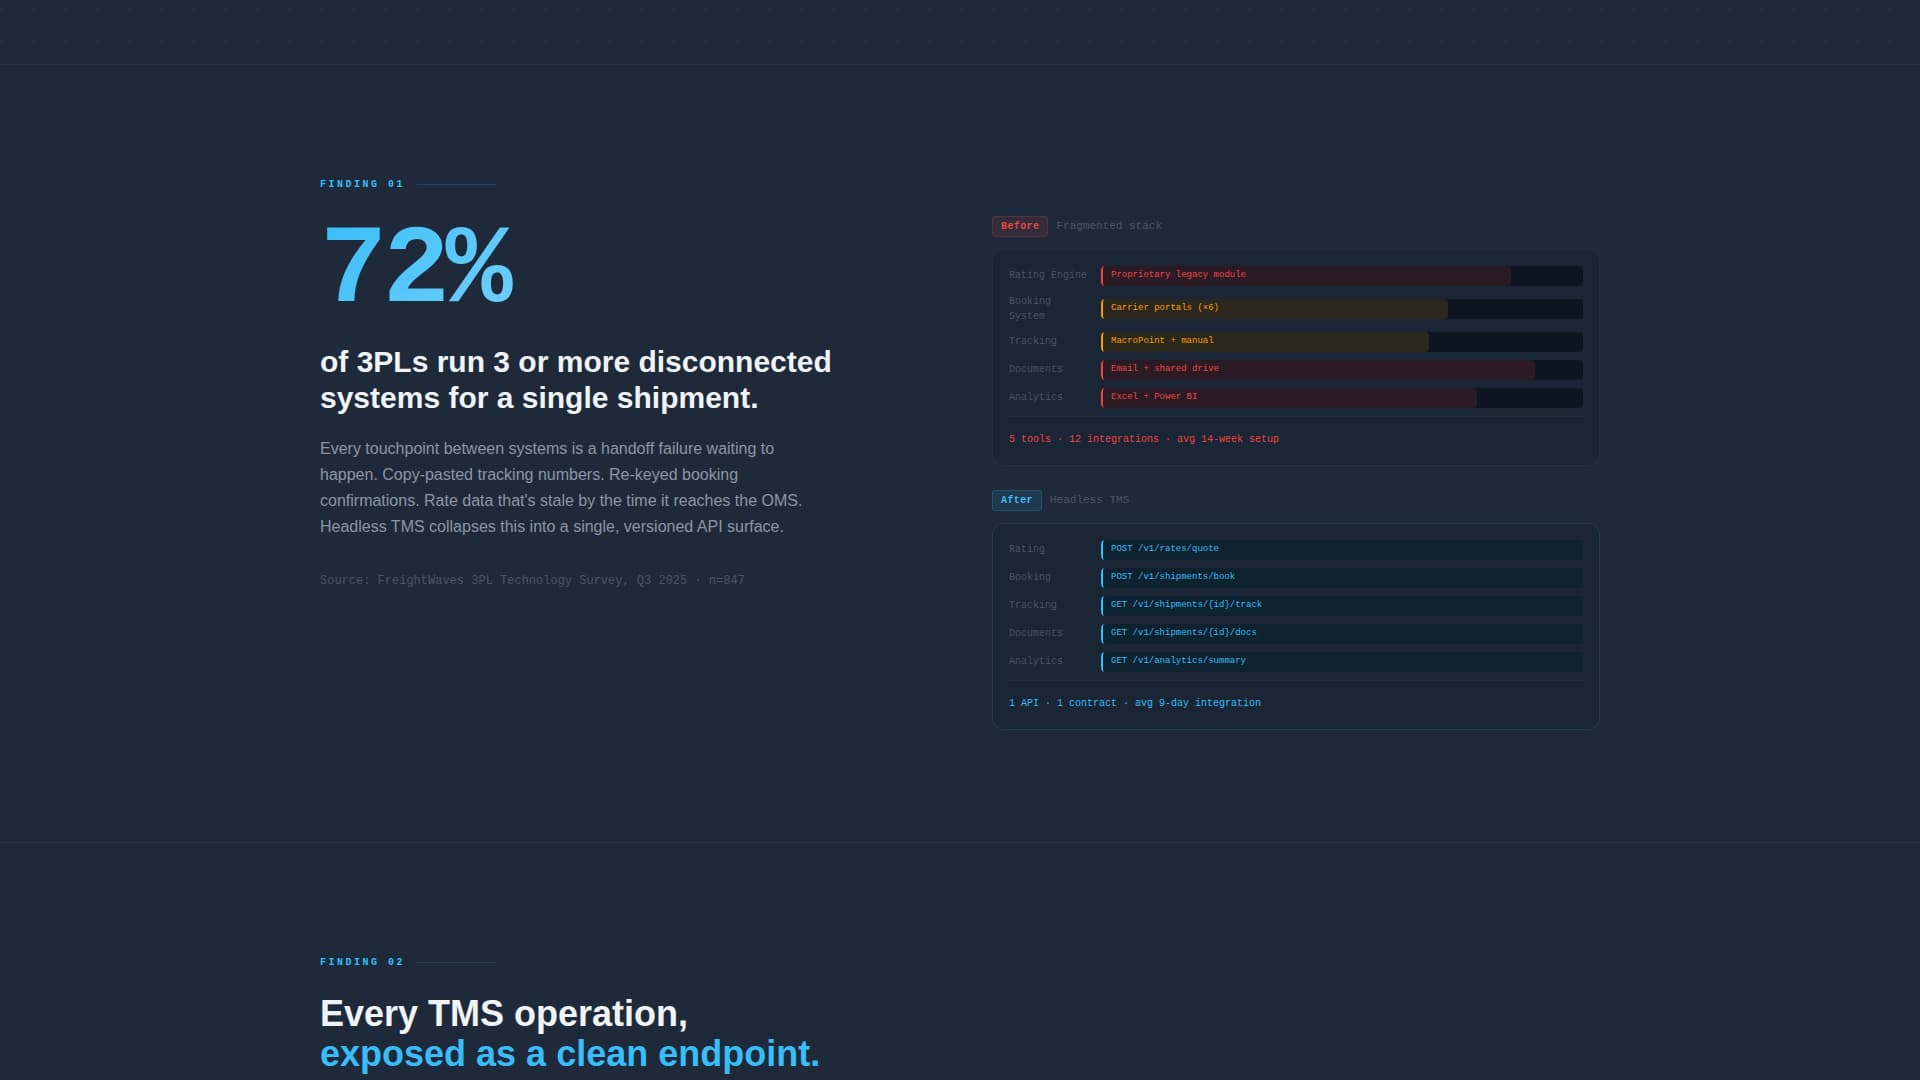Click the FINDING 01 label
Screen dimensions: 1920x1080
[361, 184]
